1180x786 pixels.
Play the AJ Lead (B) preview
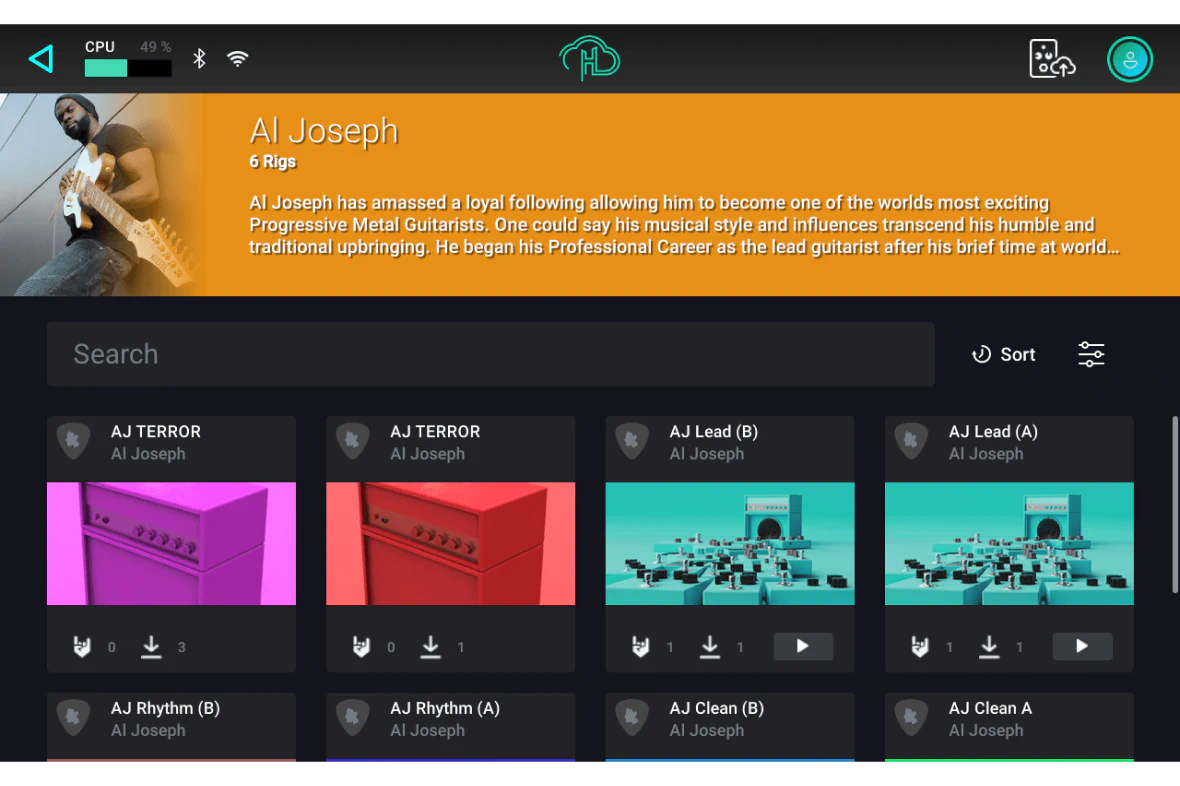[803, 646]
